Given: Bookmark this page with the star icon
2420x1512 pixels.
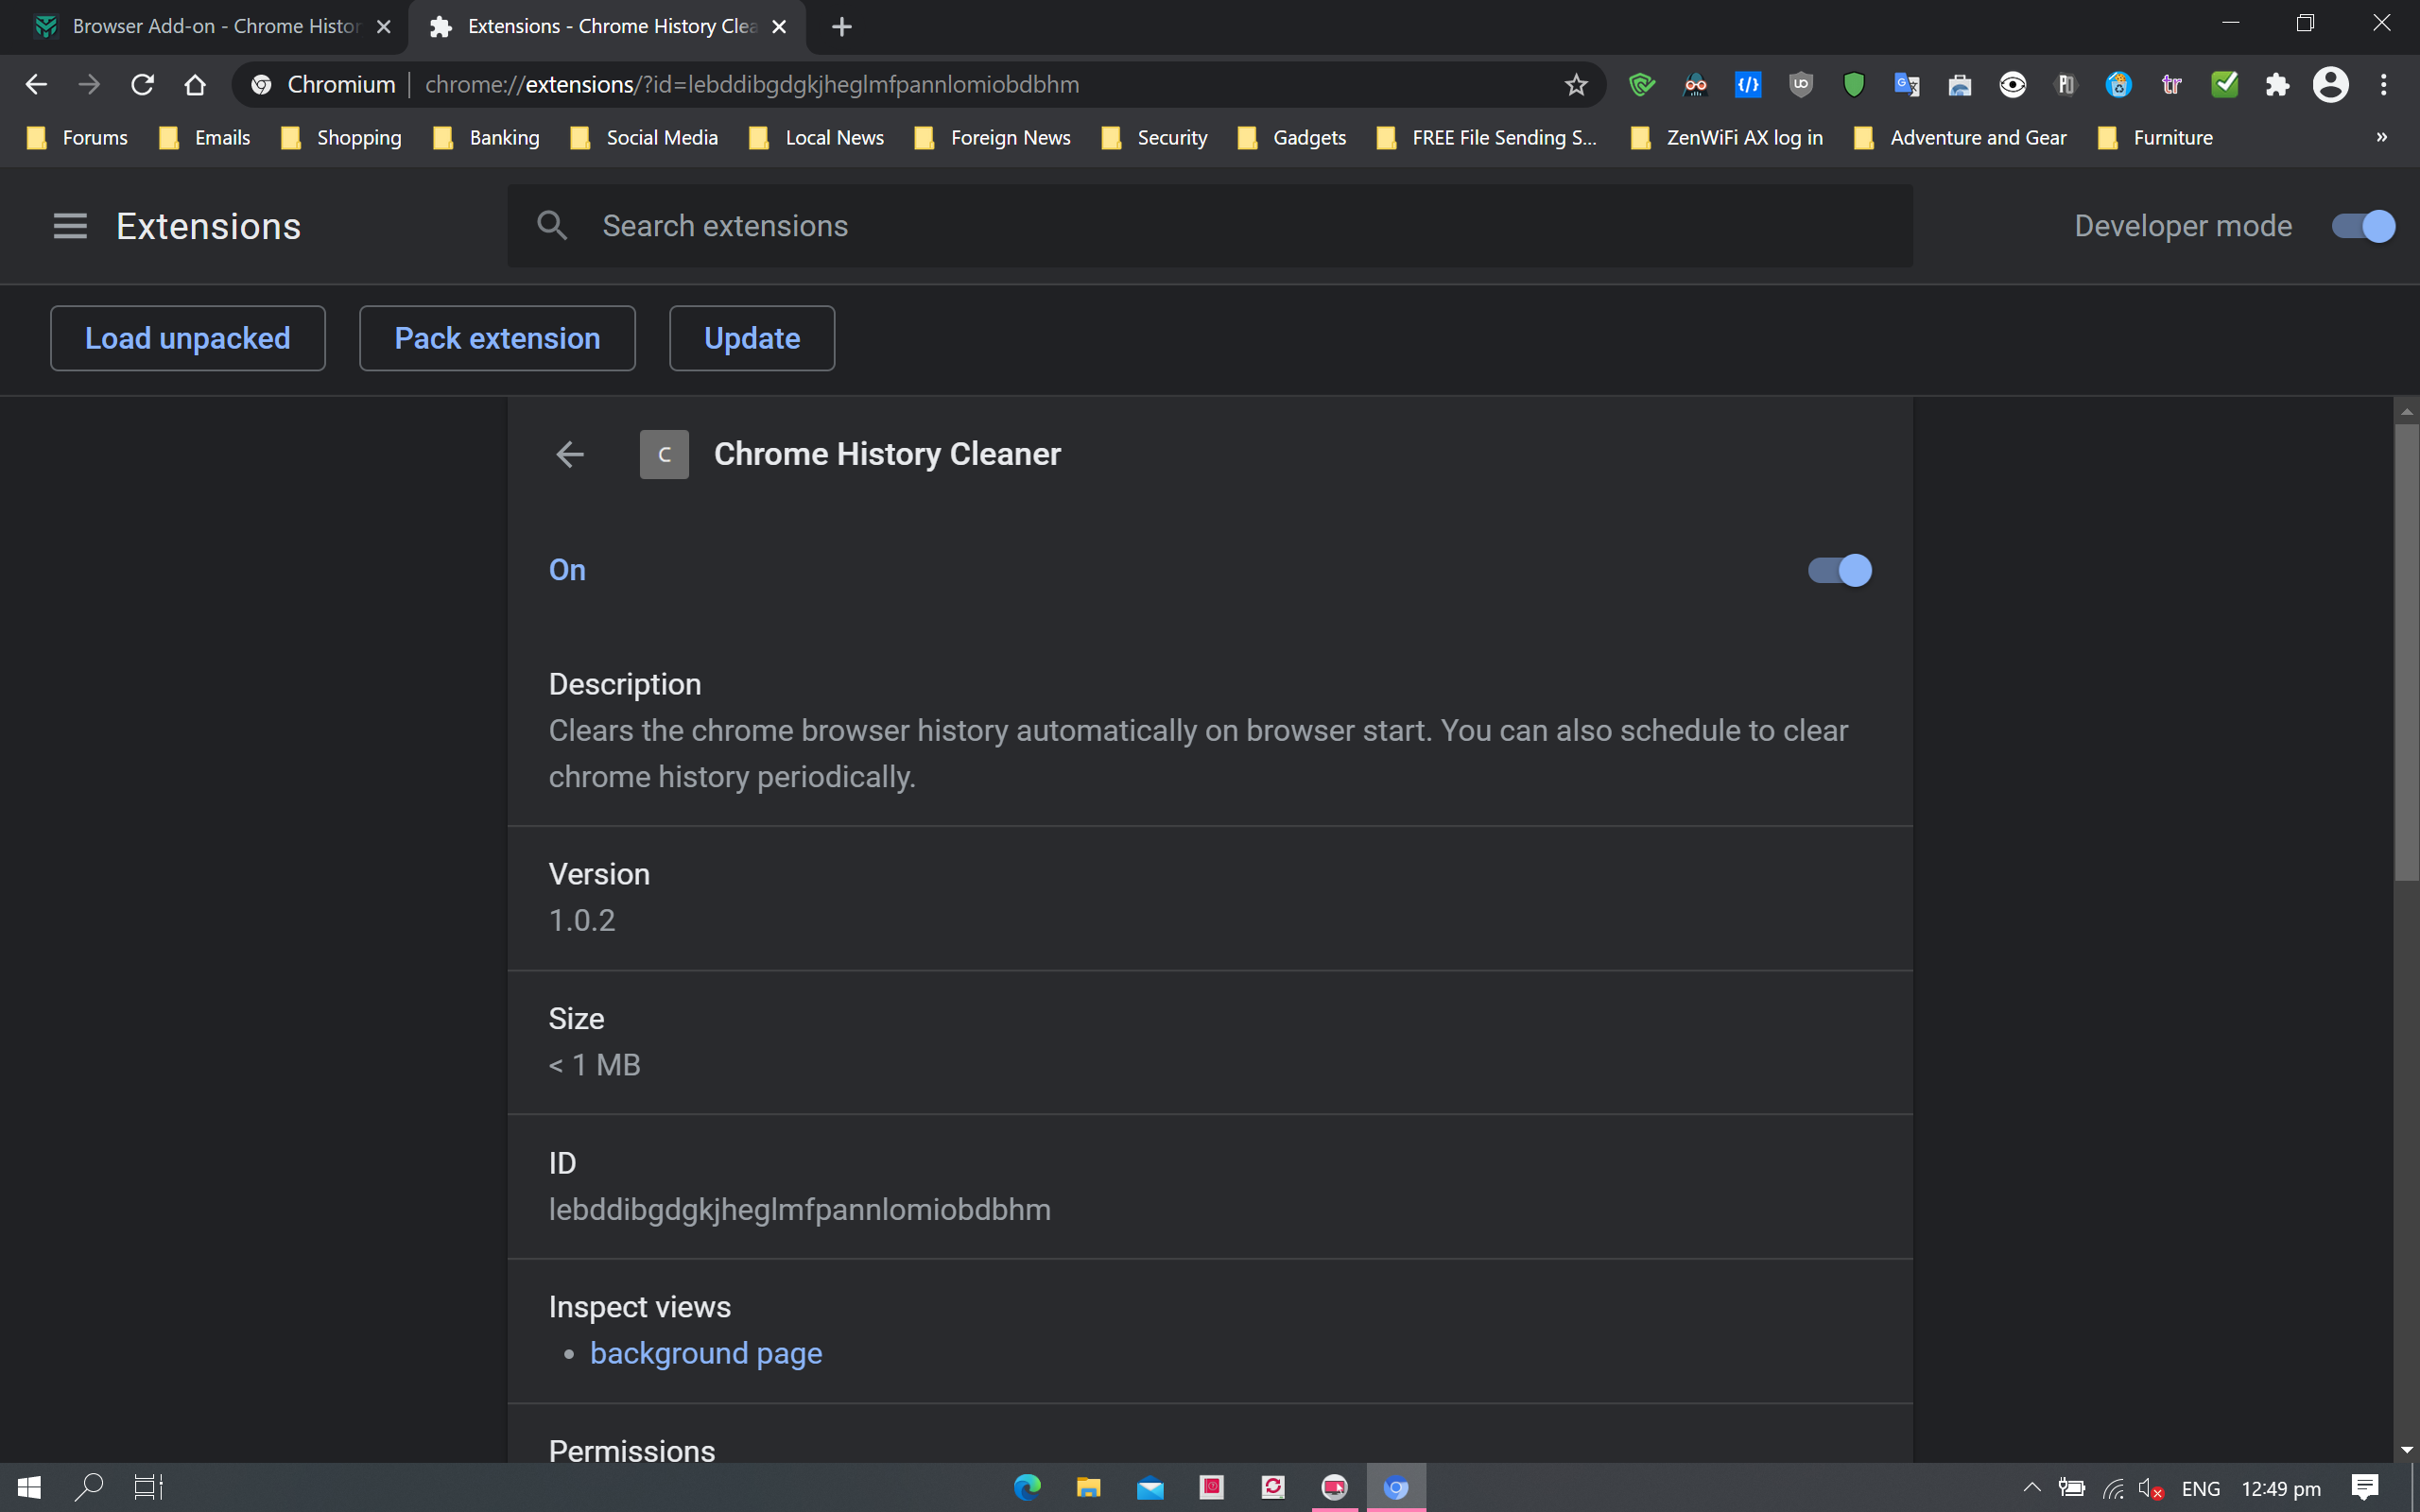Looking at the screenshot, I should [x=1576, y=85].
